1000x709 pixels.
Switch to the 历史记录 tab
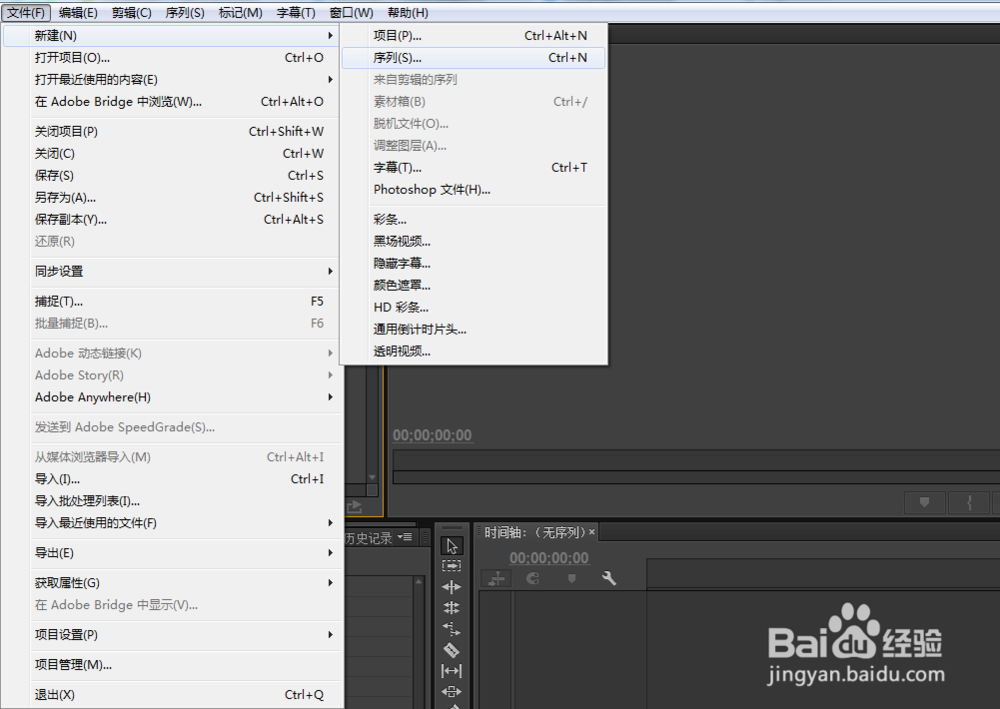click(x=369, y=538)
